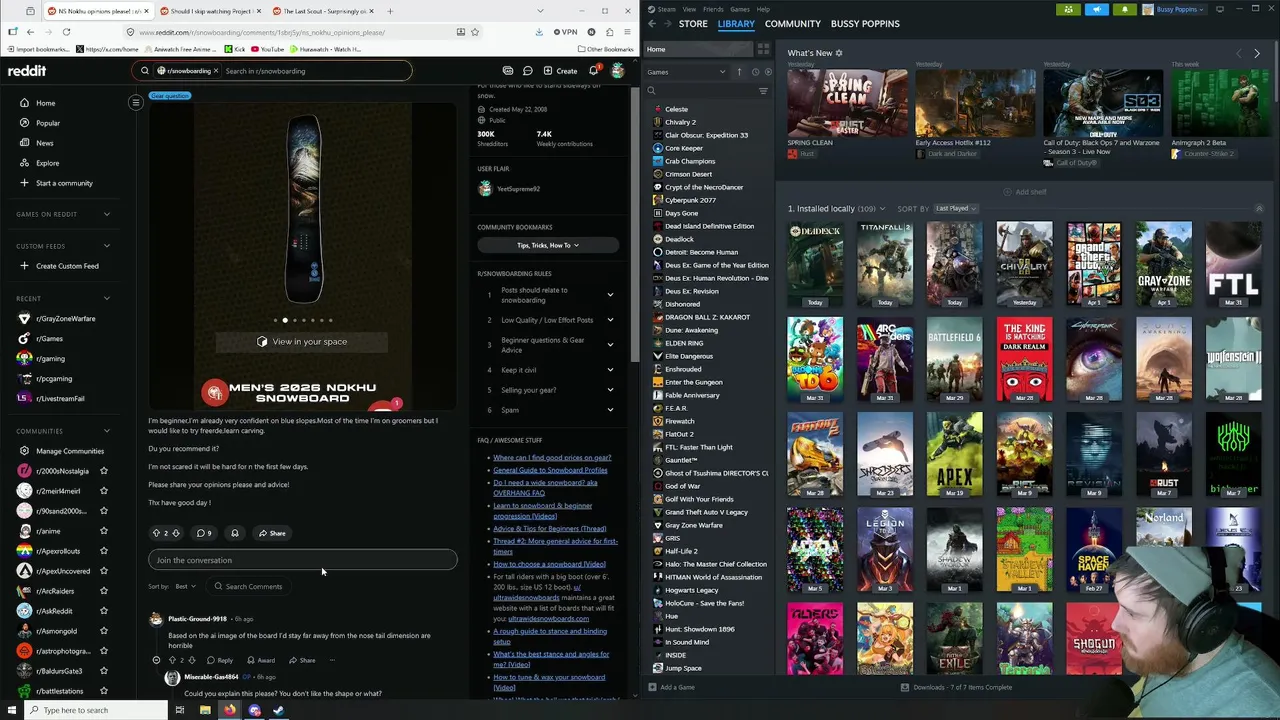The width and height of the screenshot is (1280, 720).
Task: Click into 'Join the conversation' comment box
Action: pyautogui.click(x=303, y=560)
